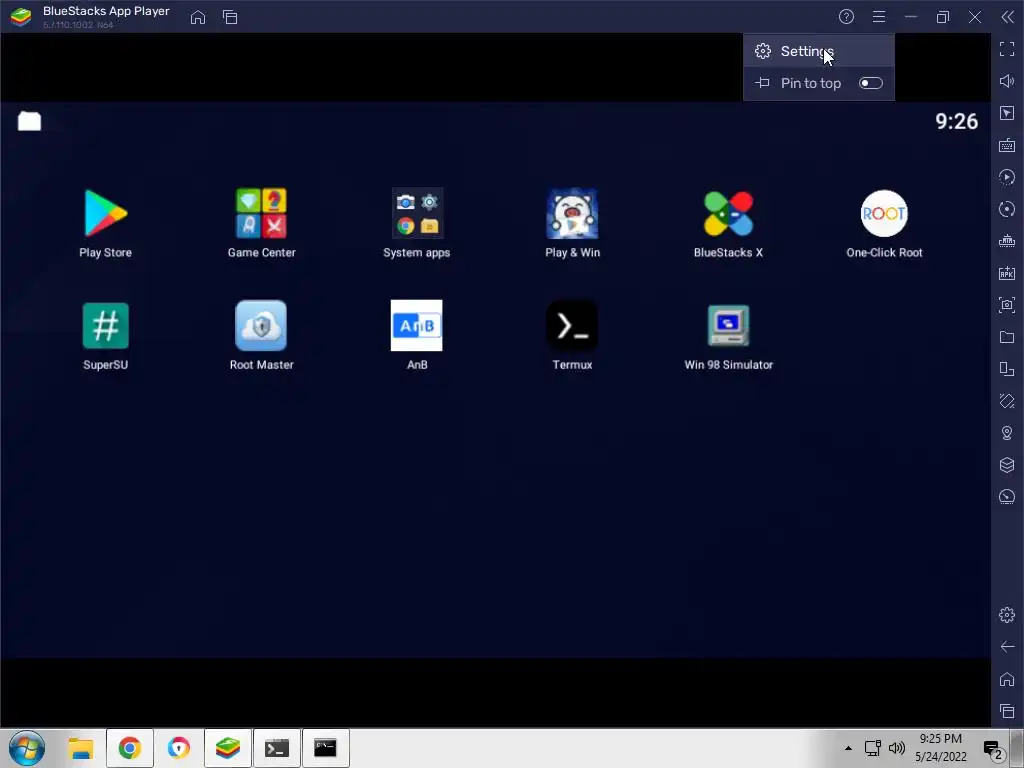Click the 9:26 Android clock

pyautogui.click(x=956, y=121)
